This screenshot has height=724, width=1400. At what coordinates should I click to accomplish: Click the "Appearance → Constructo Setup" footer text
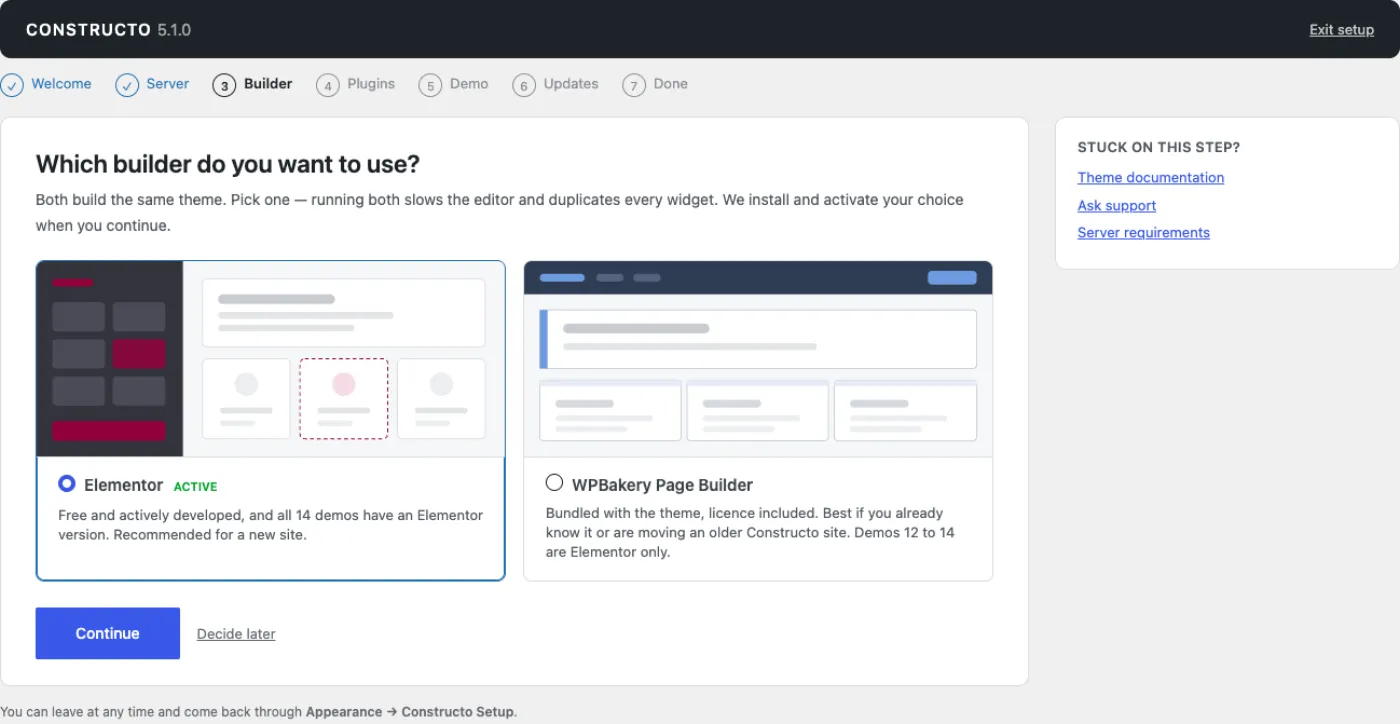tap(410, 712)
